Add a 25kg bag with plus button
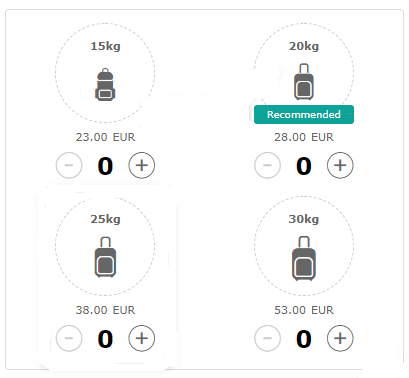This screenshot has height=378, width=409. click(142, 338)
